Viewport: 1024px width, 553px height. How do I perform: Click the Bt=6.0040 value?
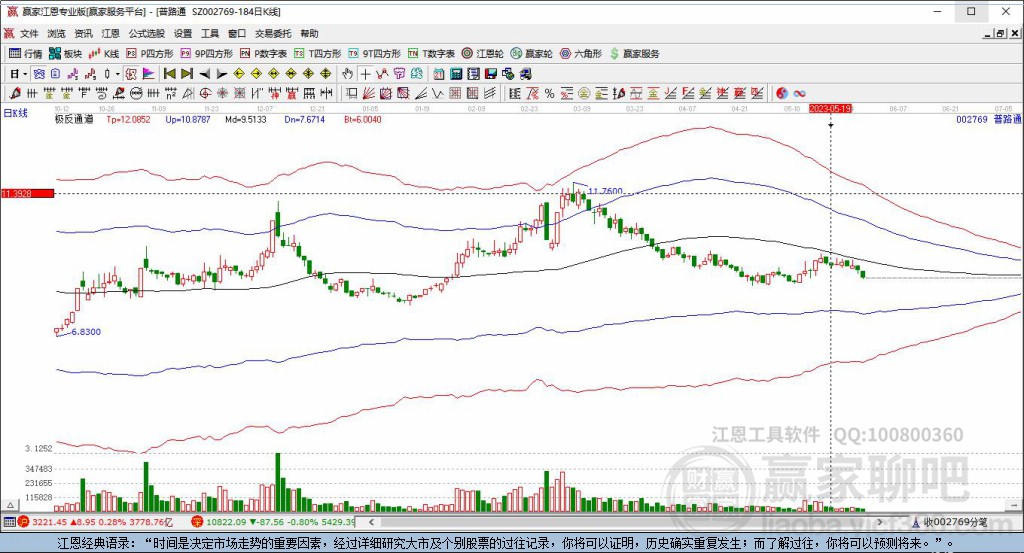[x=362, y=119]
